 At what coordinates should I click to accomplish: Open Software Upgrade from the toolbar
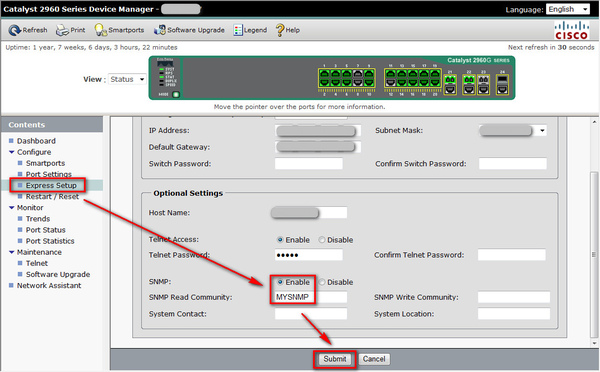click(x=189, y=30)
